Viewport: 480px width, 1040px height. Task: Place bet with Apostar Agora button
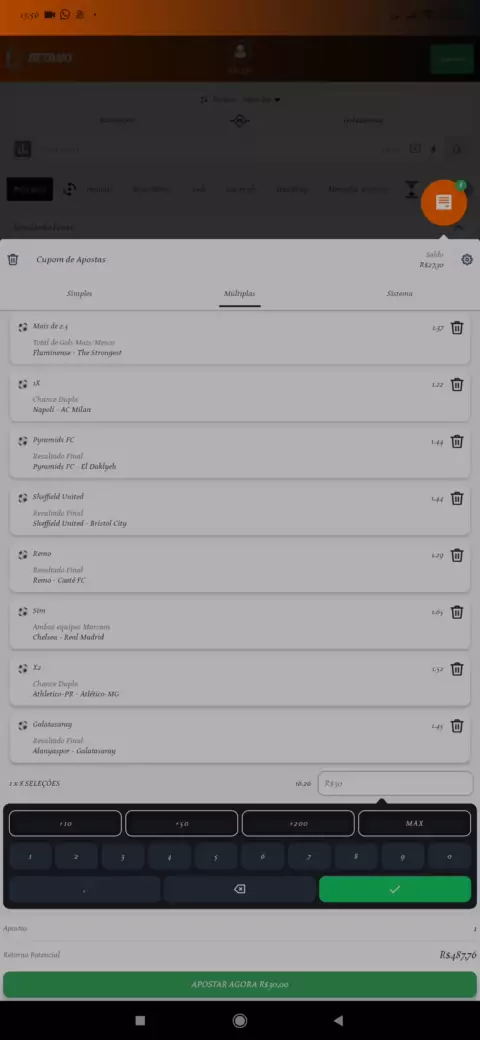pos(240,985)
